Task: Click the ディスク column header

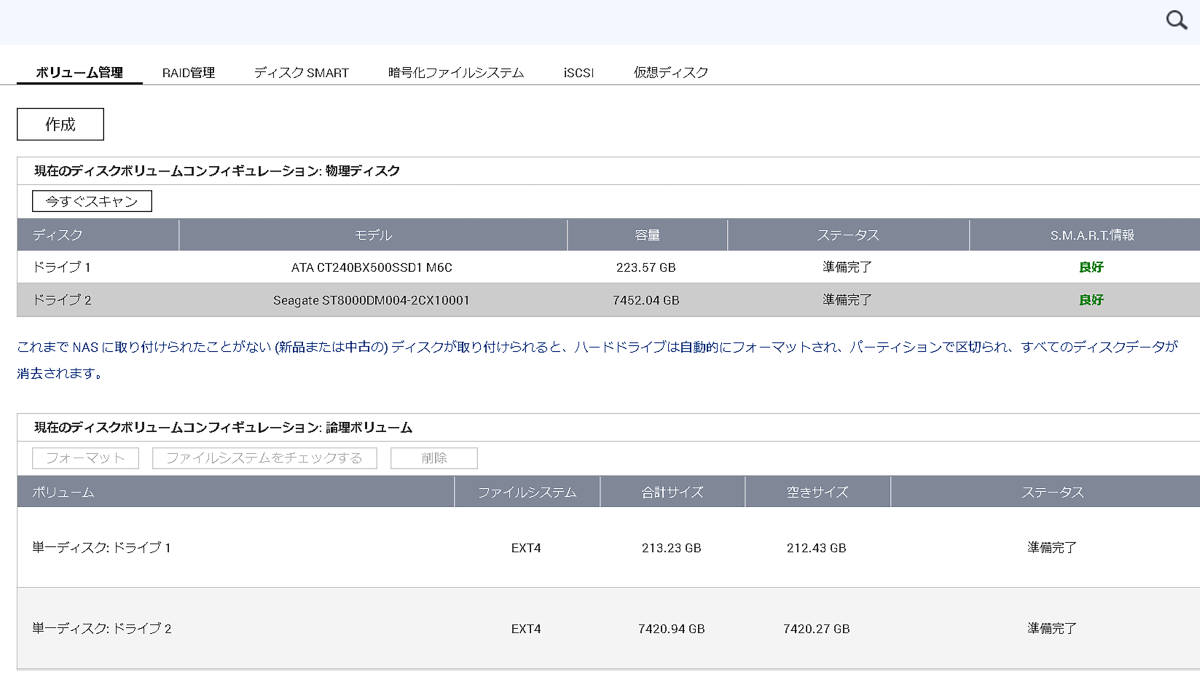Action: coord(98,235)
